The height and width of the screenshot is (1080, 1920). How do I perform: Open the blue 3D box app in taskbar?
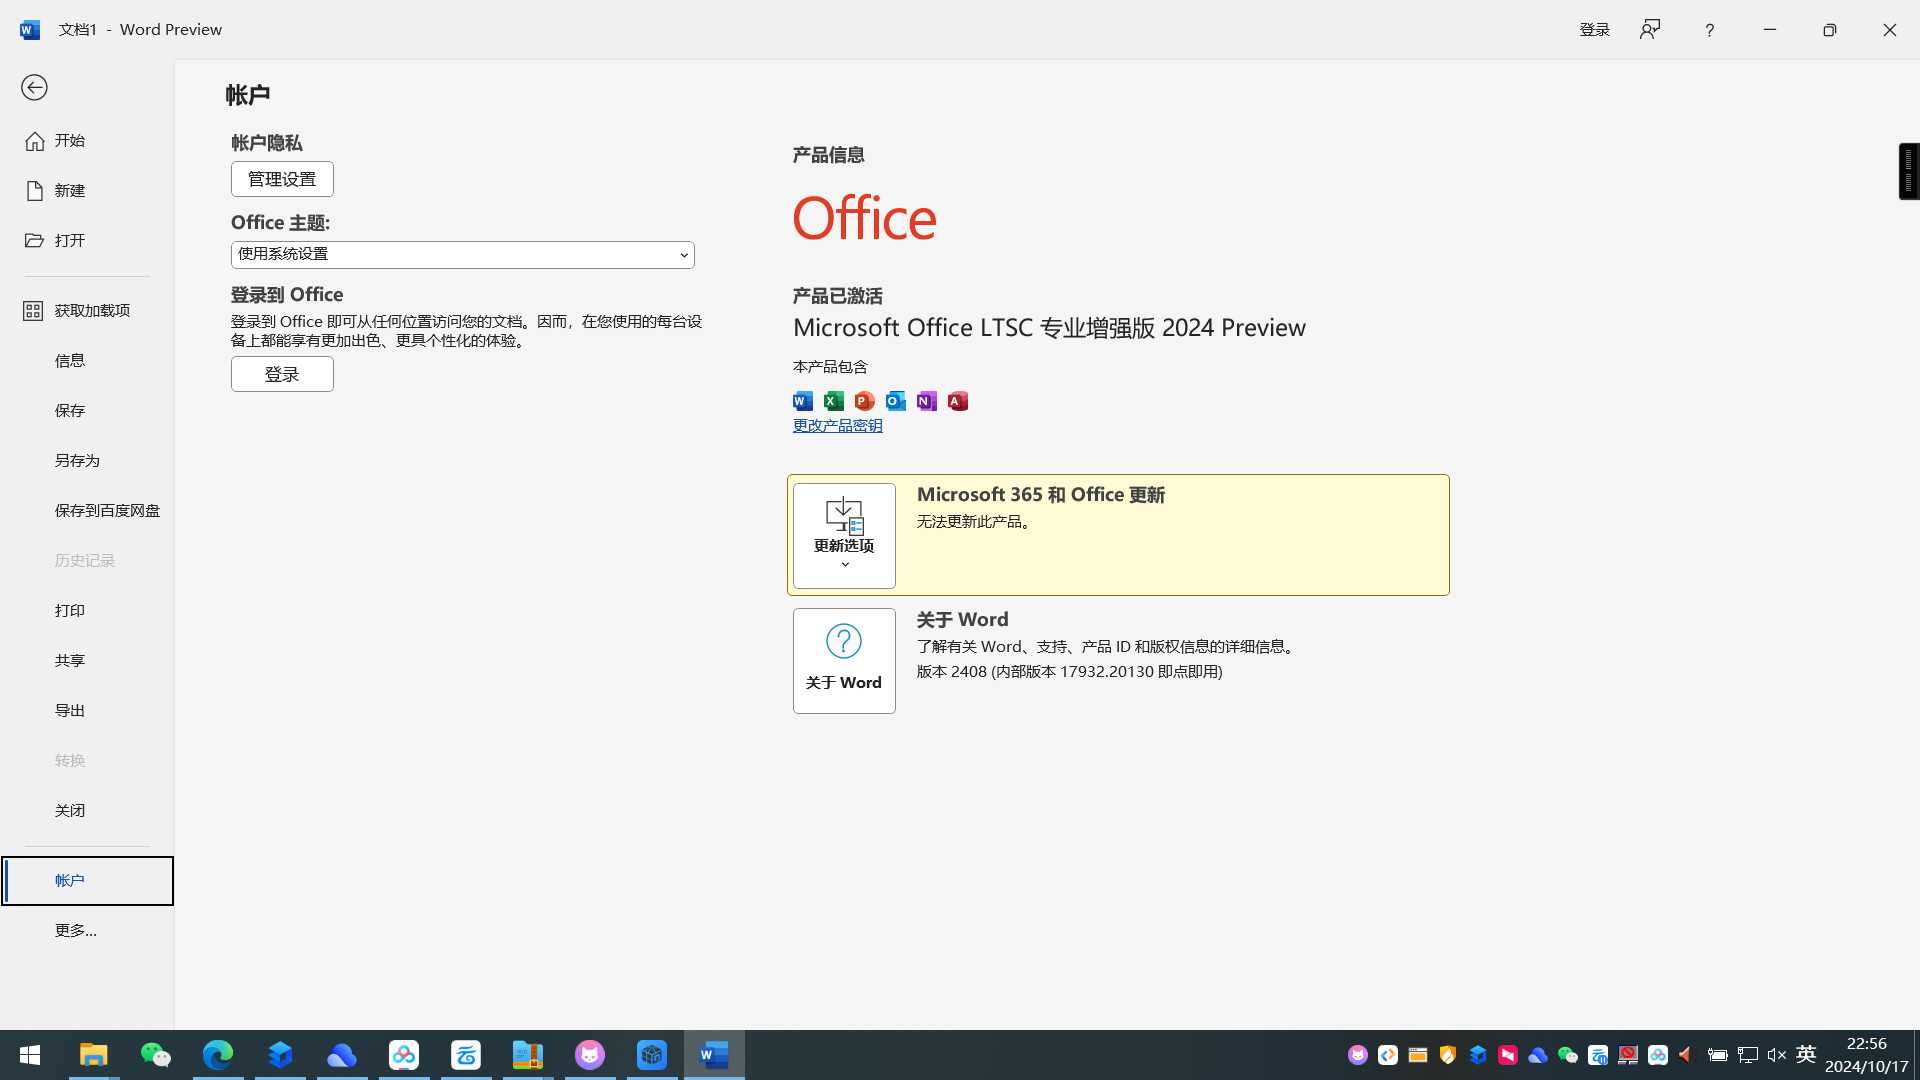coord(652,1055)
